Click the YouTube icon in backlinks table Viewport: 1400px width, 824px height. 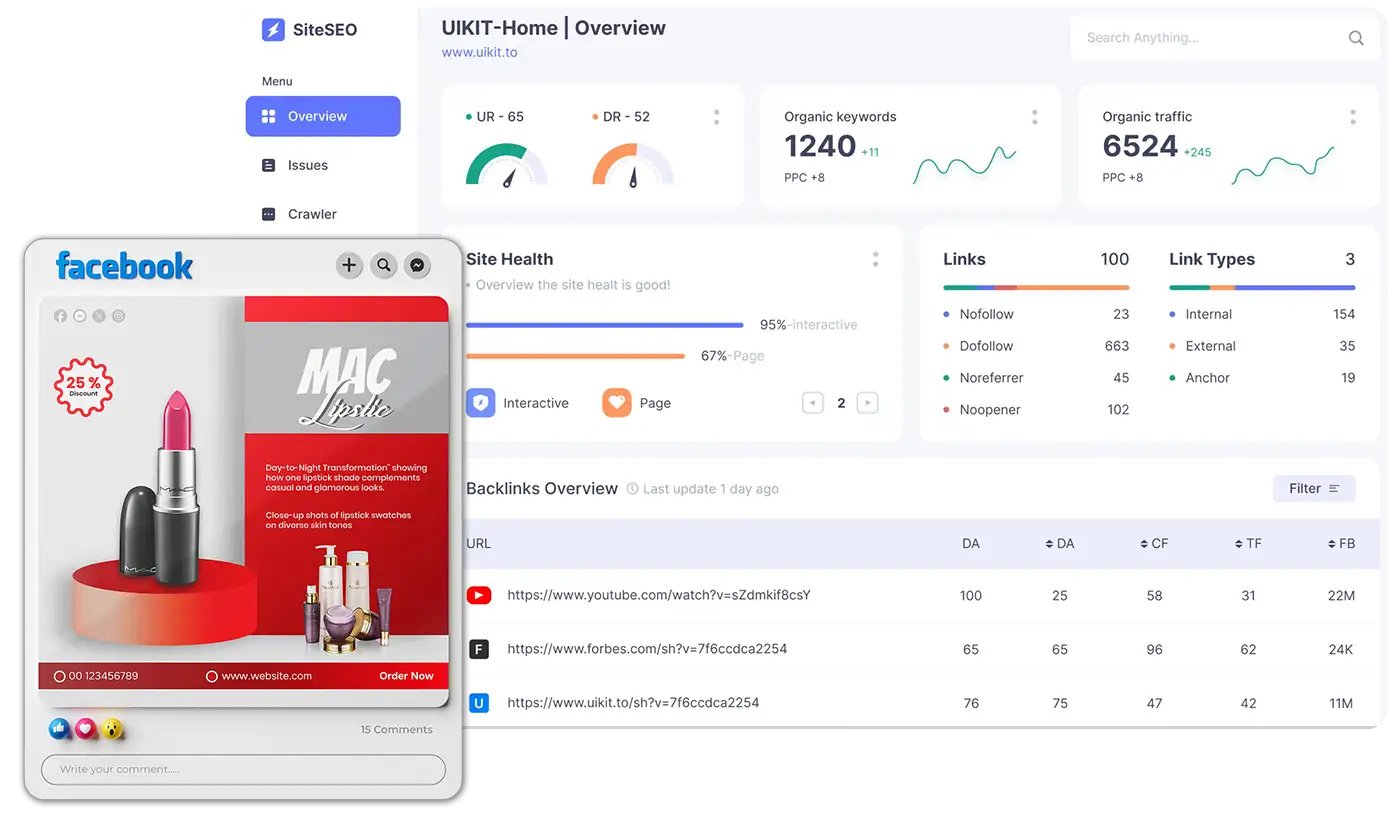(479, 595)
